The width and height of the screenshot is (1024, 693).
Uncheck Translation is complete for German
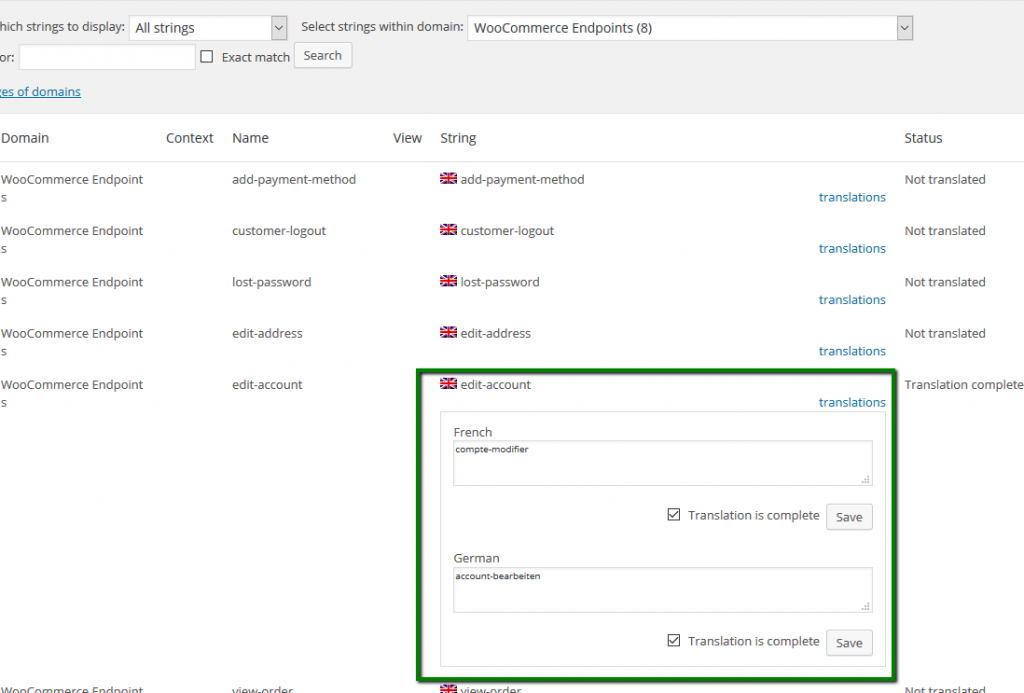(674, 641)
